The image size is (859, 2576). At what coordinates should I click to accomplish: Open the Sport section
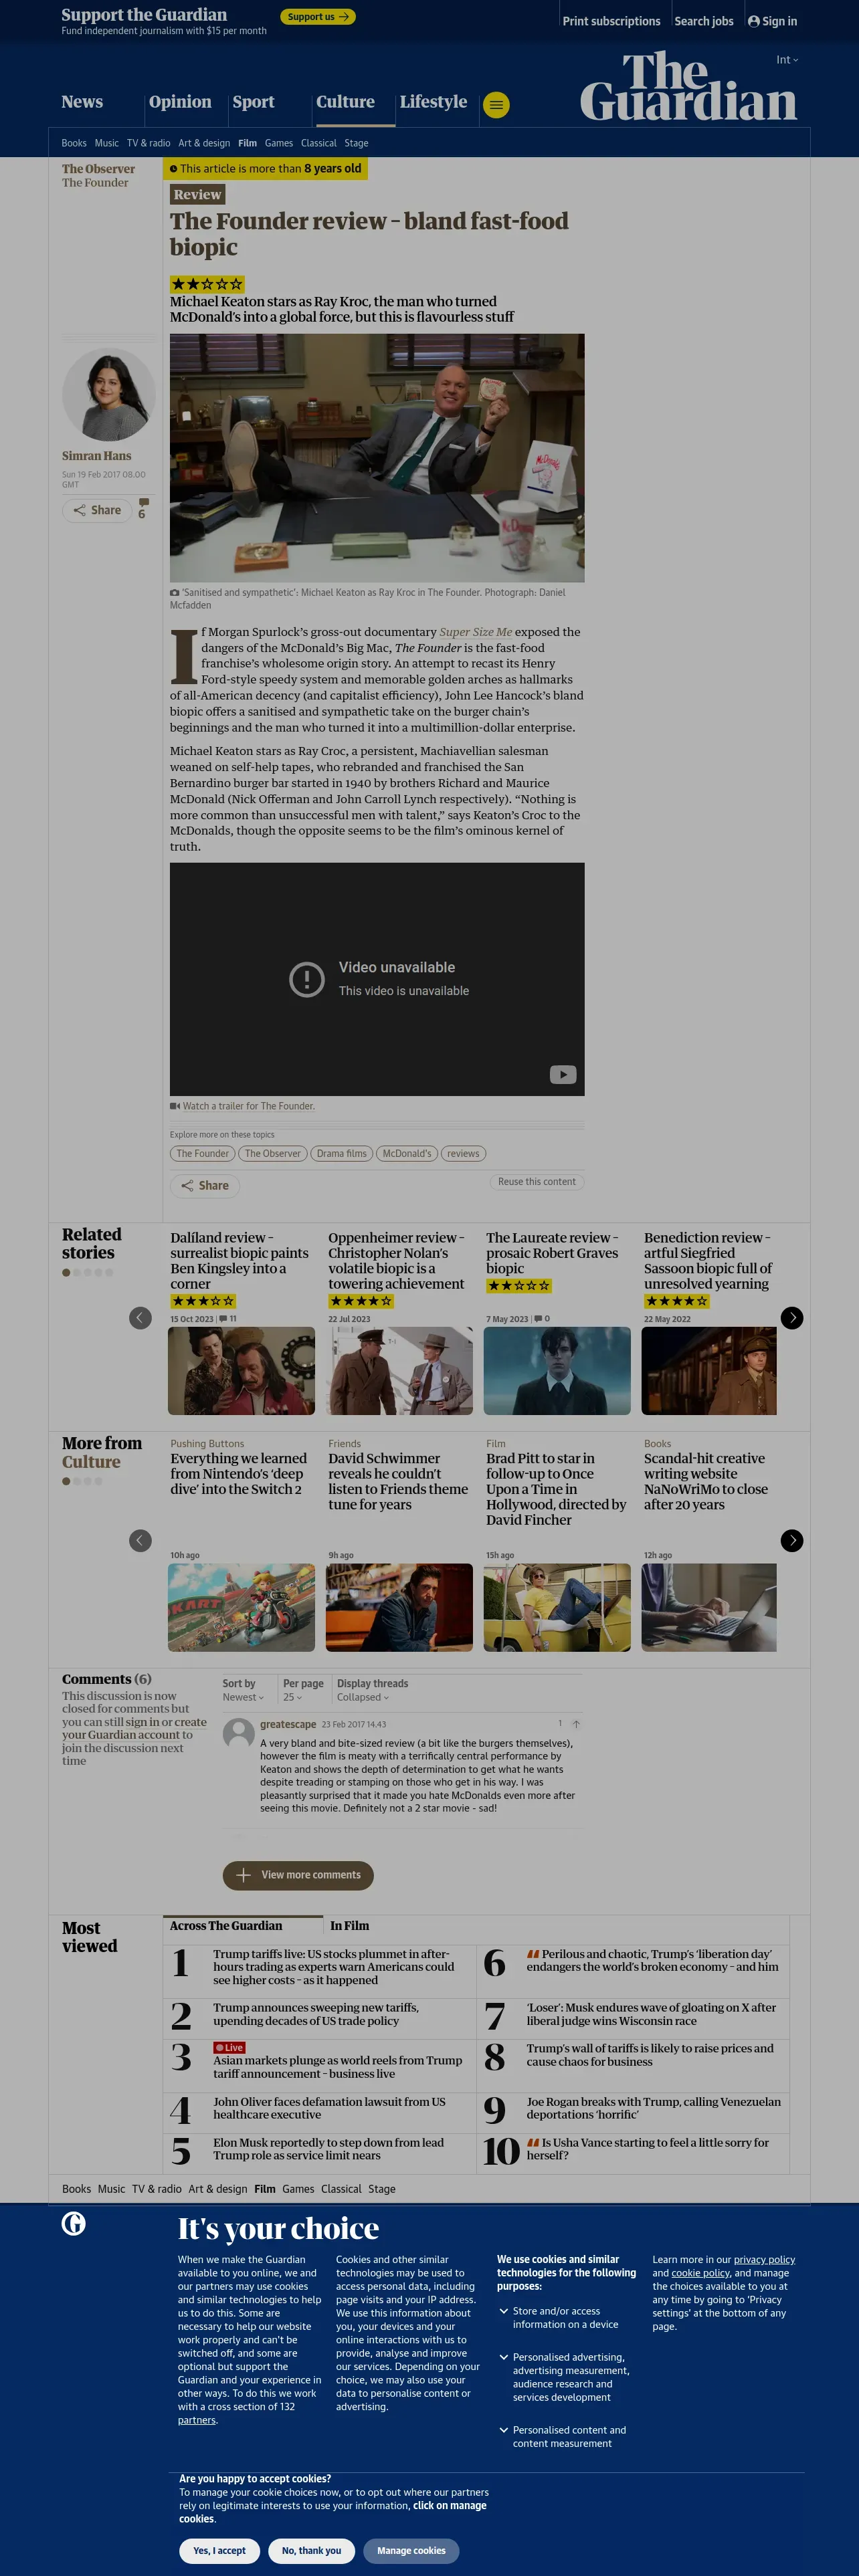253,102
